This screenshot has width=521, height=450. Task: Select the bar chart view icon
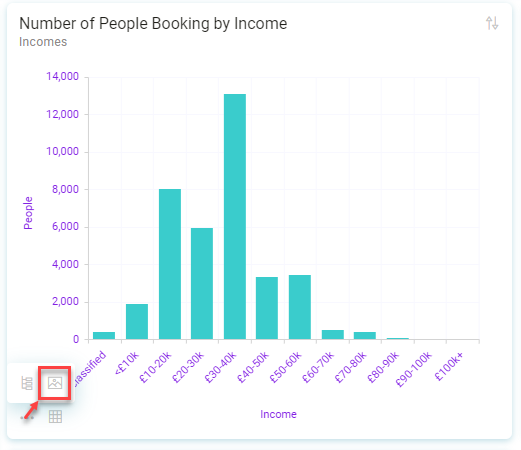[27, 383]
